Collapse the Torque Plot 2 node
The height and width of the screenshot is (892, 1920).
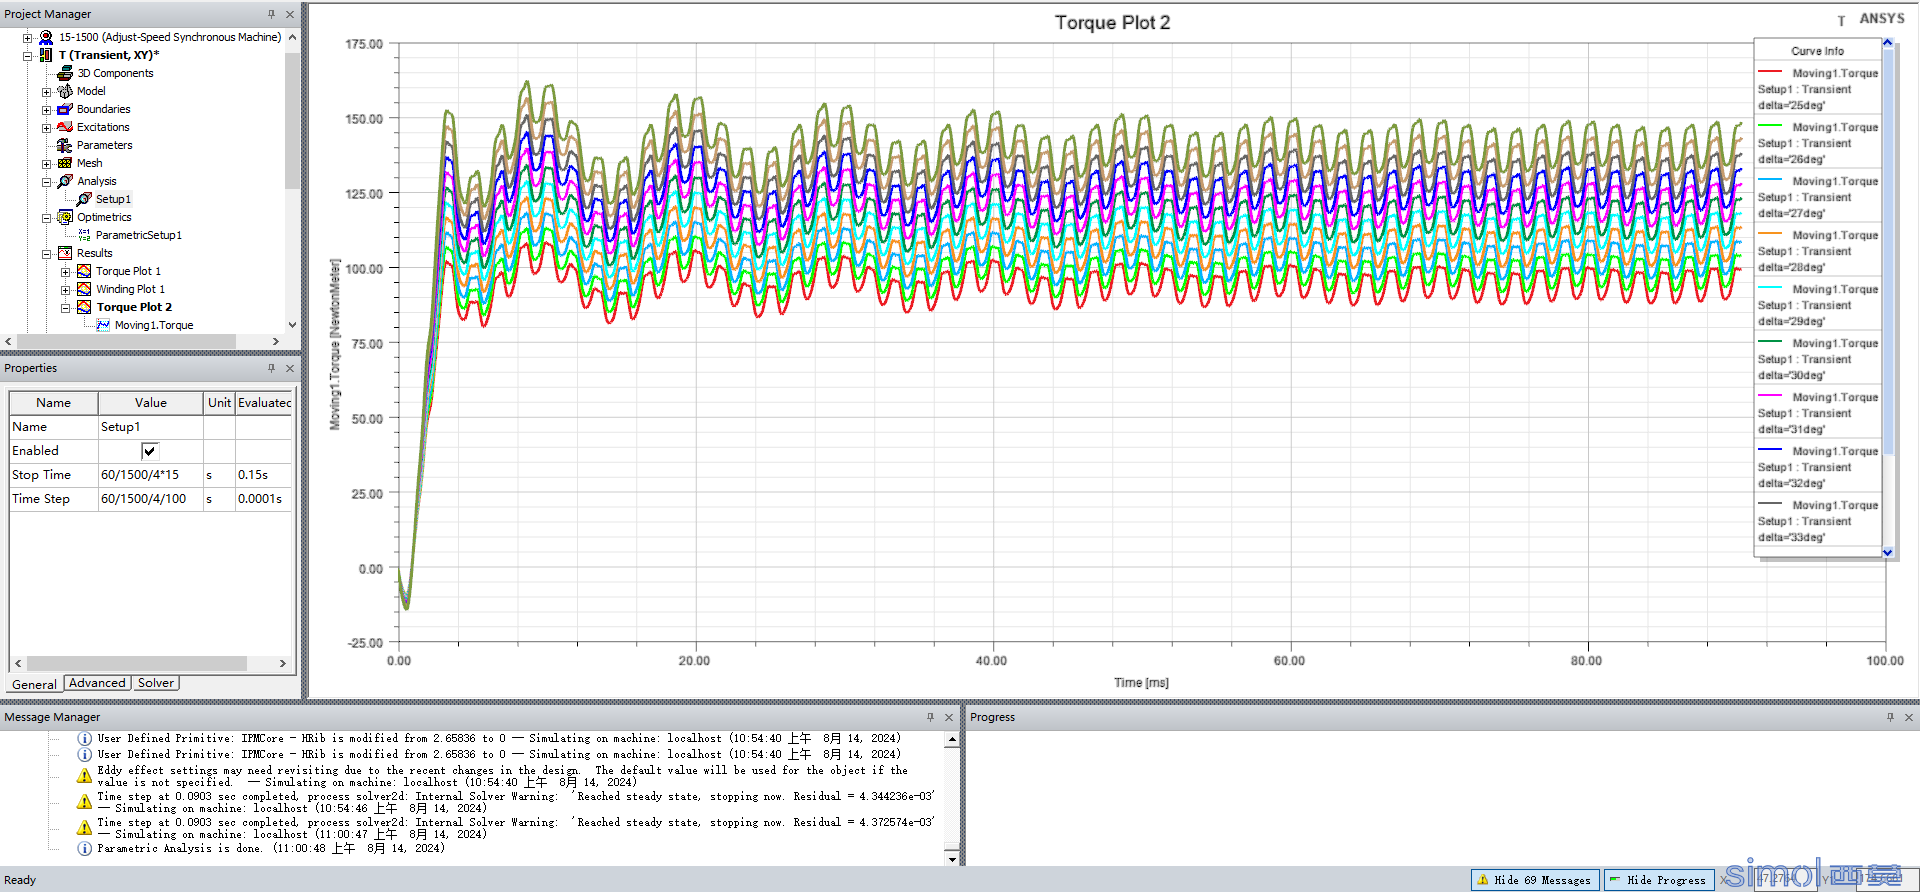pyautogui.click(x=65, y=307)
